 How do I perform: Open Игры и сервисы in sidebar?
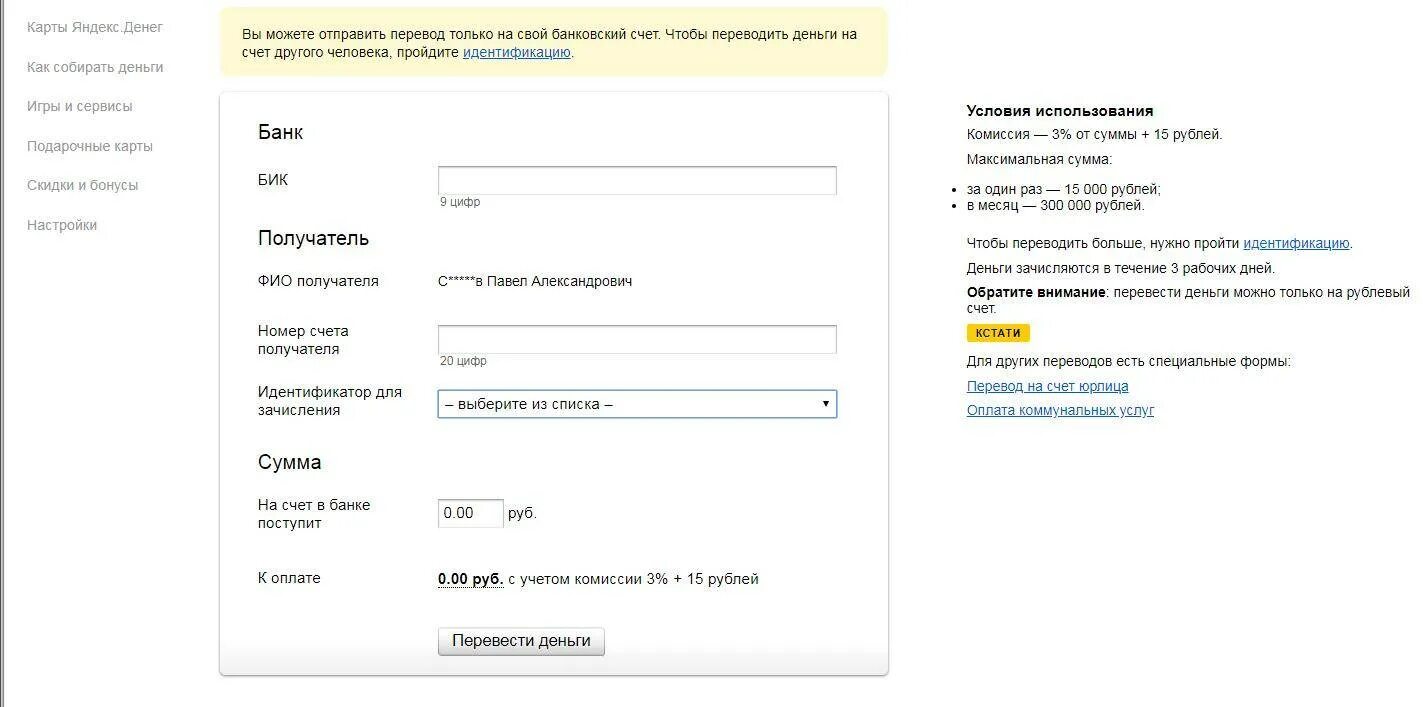[80, 106]
